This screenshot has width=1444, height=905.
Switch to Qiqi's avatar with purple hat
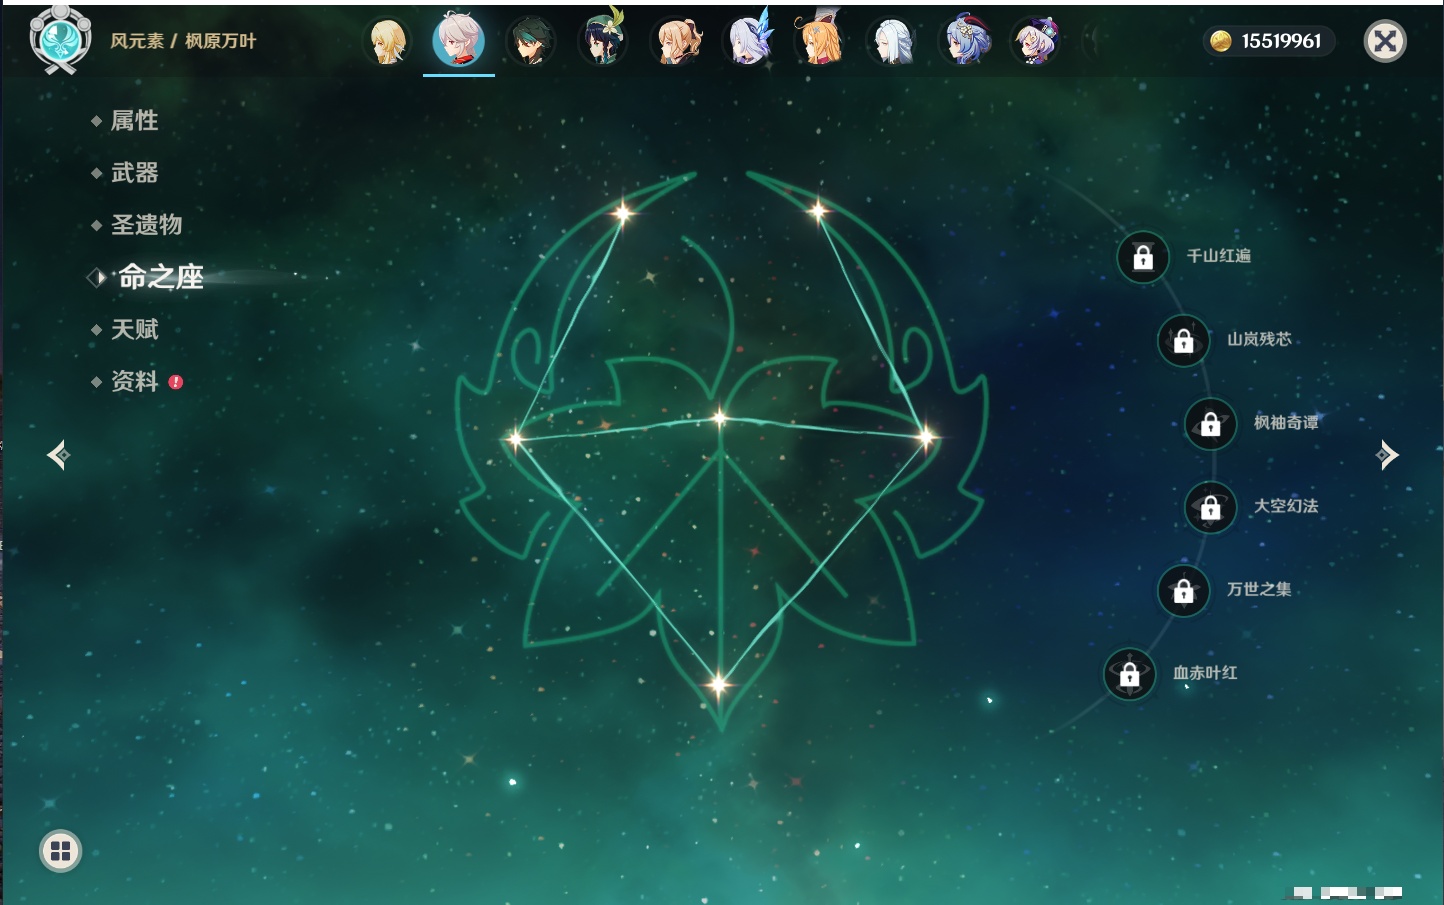pyautogui.click(x=1035, y=42)
